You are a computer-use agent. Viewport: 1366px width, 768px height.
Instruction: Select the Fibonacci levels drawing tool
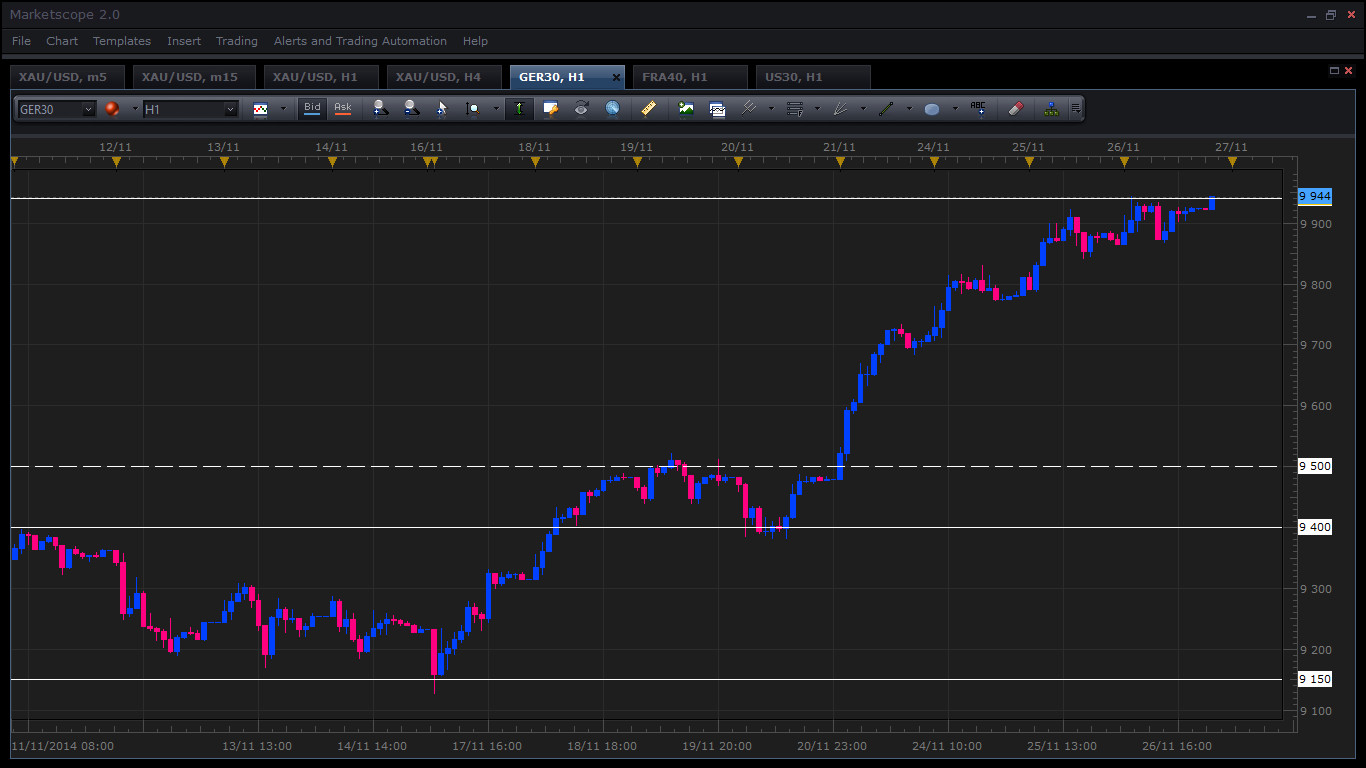coord(795,109)
